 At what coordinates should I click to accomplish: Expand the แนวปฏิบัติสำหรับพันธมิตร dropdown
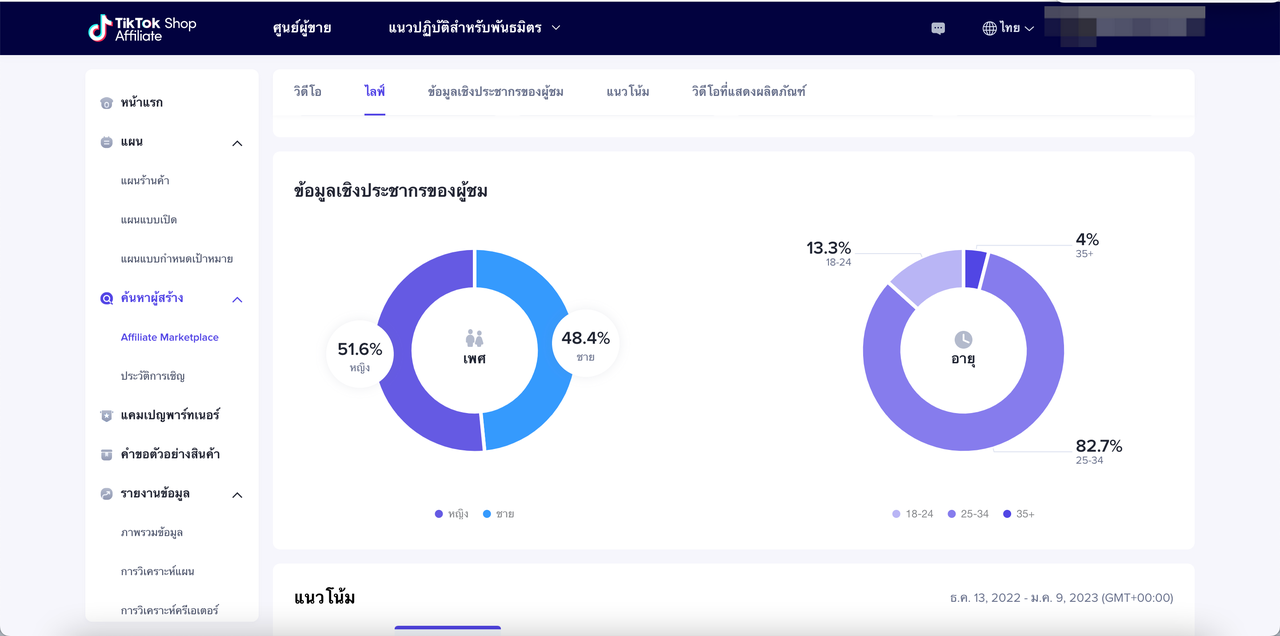tap(474, 28)
